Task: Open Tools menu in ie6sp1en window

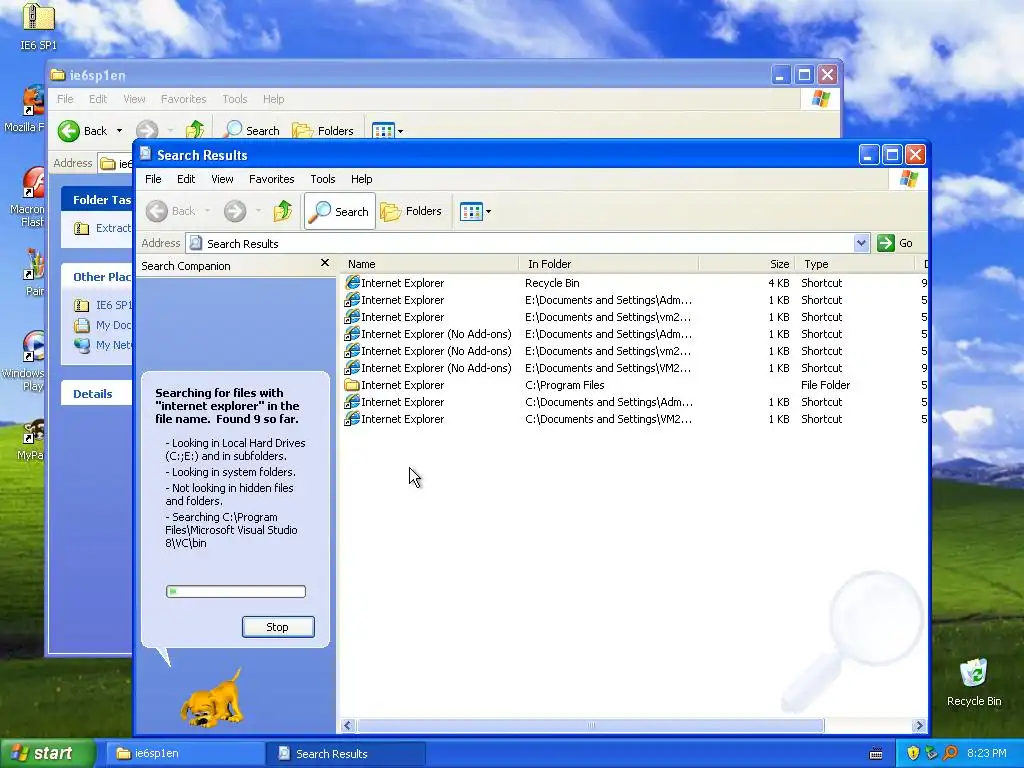Action: tap(234, 99)
